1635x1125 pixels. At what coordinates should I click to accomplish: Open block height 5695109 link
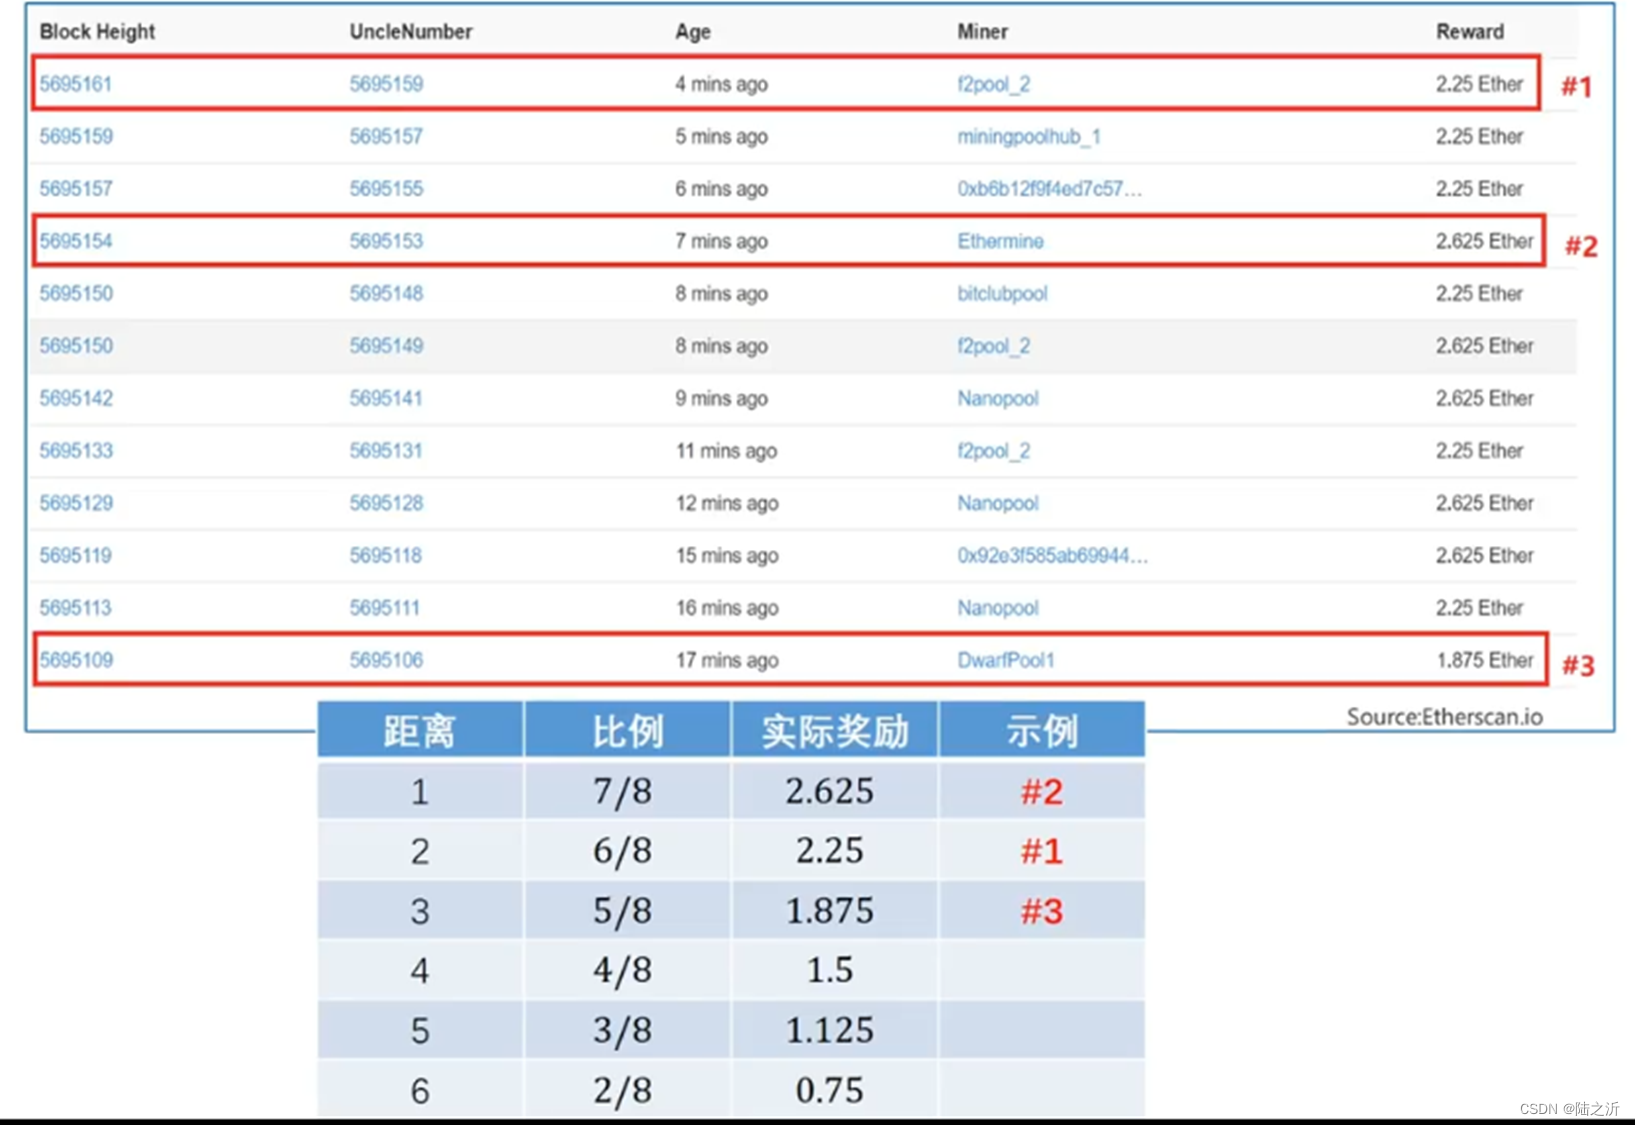click(x=76, y=660)
